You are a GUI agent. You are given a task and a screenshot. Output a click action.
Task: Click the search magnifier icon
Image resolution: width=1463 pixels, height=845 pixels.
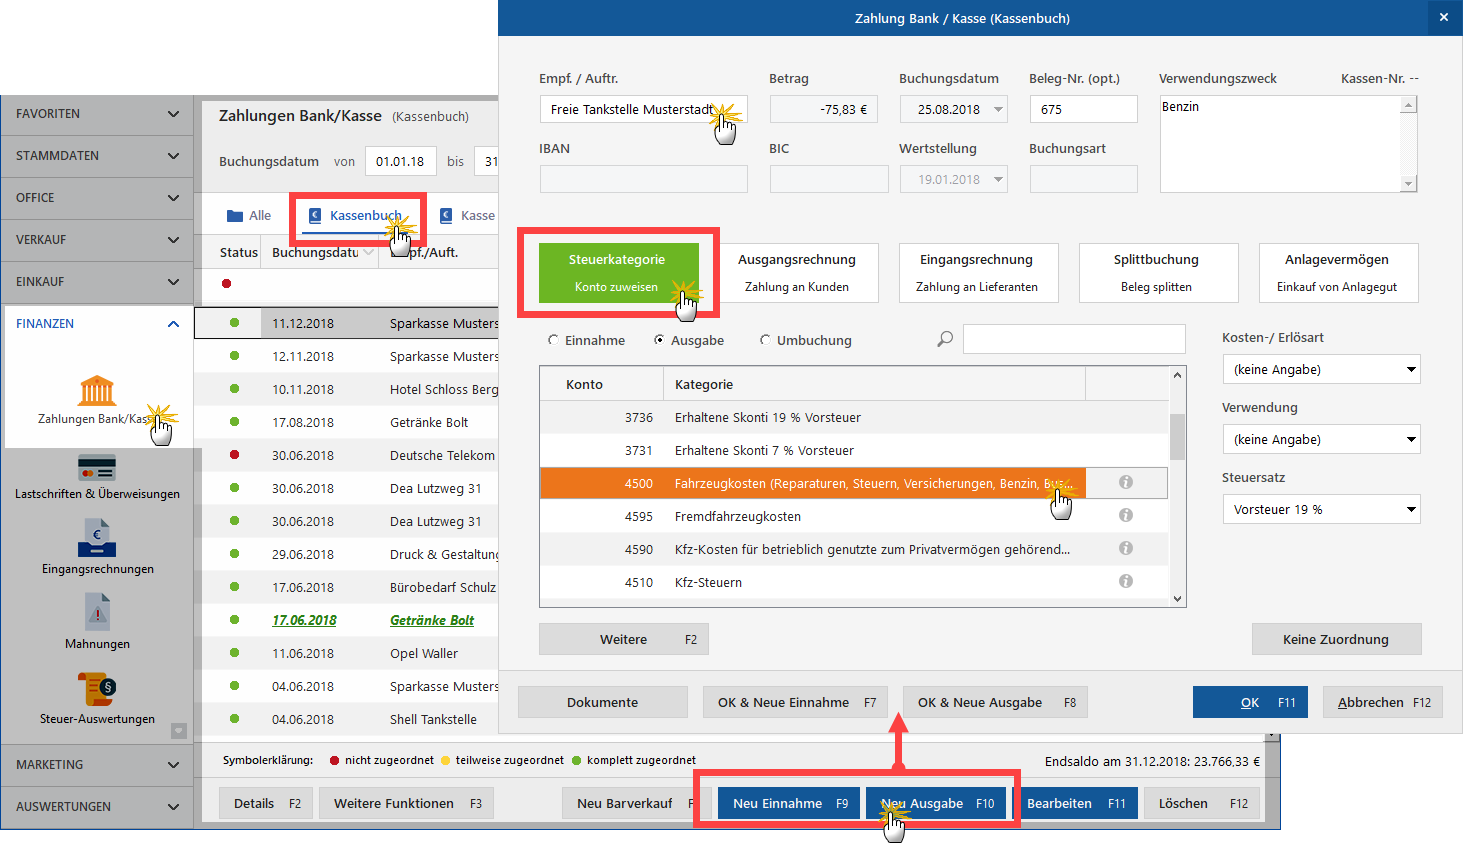point(945,339)
